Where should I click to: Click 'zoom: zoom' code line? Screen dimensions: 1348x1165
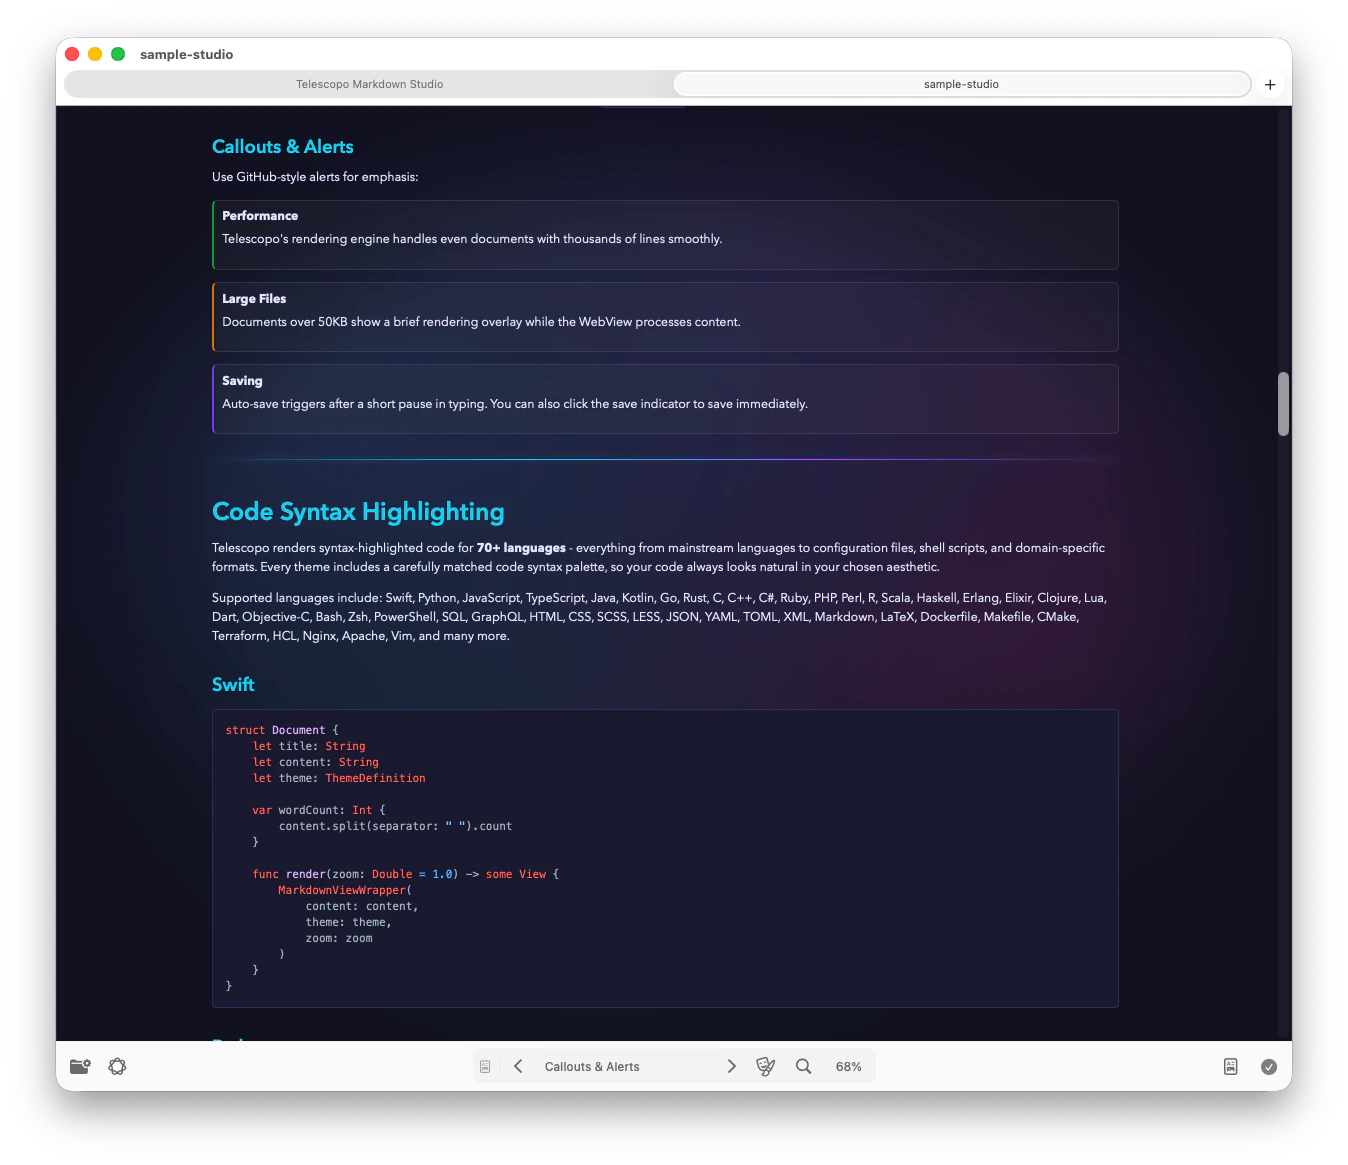click(x=339, y=938)
